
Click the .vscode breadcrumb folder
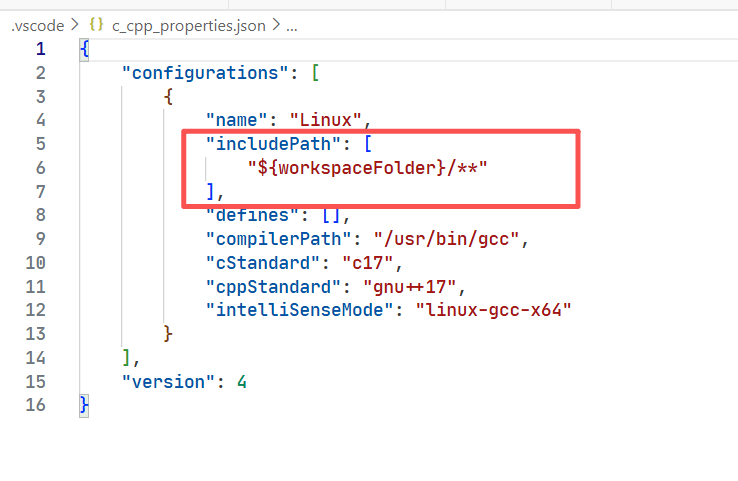pyautogui.click(x=38, y=25)
